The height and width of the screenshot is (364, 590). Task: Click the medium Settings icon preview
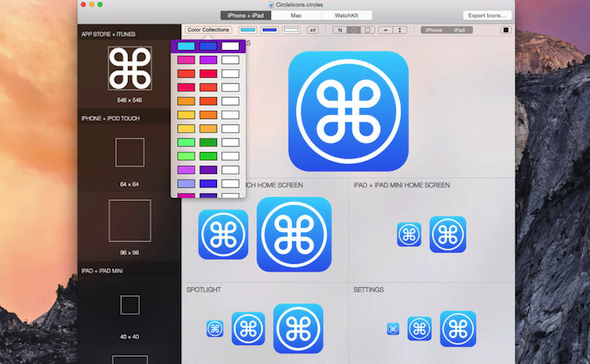pyautogui.click(x=420, y=329)
